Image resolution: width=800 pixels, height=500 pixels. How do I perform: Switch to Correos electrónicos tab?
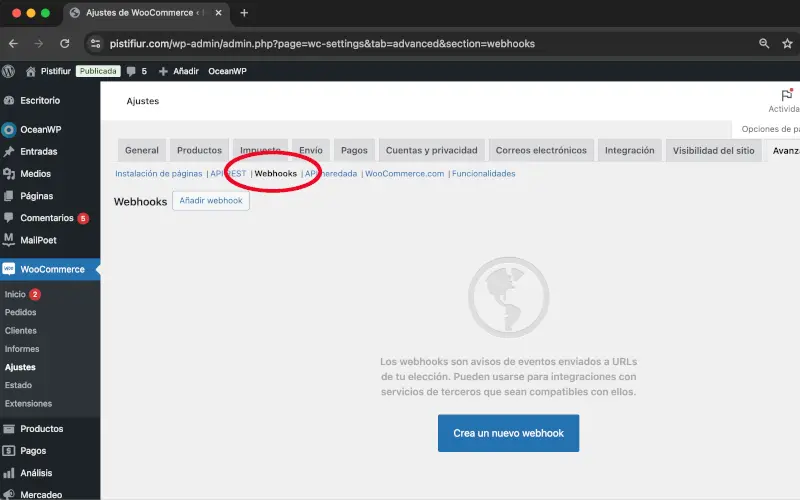pos(541,151)
